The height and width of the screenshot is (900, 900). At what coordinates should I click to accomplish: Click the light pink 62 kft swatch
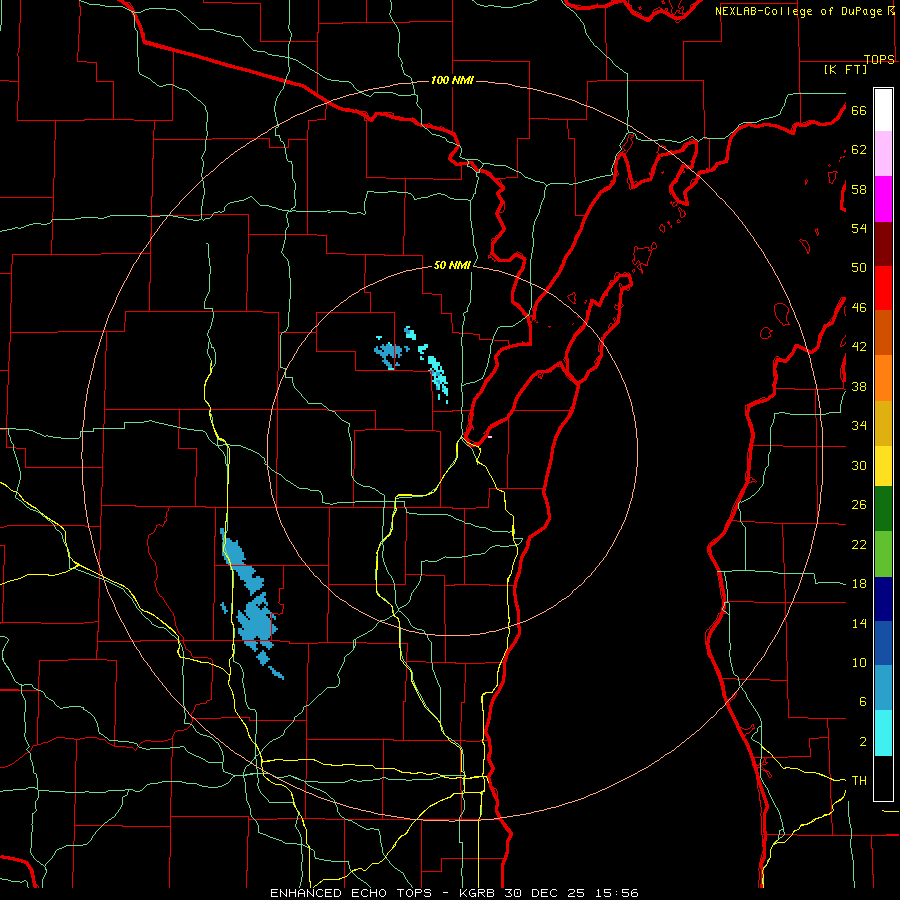[x=883, y=153]
